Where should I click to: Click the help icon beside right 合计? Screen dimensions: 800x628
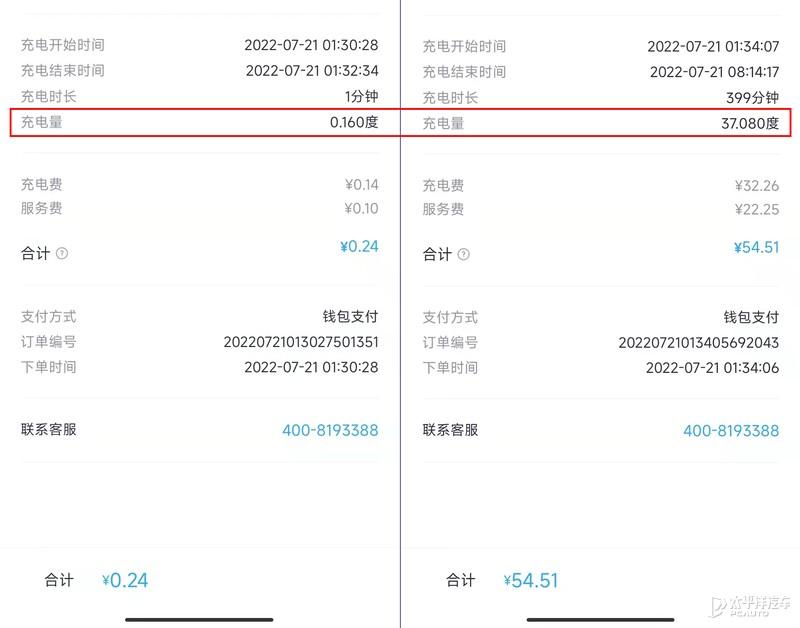coord(464,255)
